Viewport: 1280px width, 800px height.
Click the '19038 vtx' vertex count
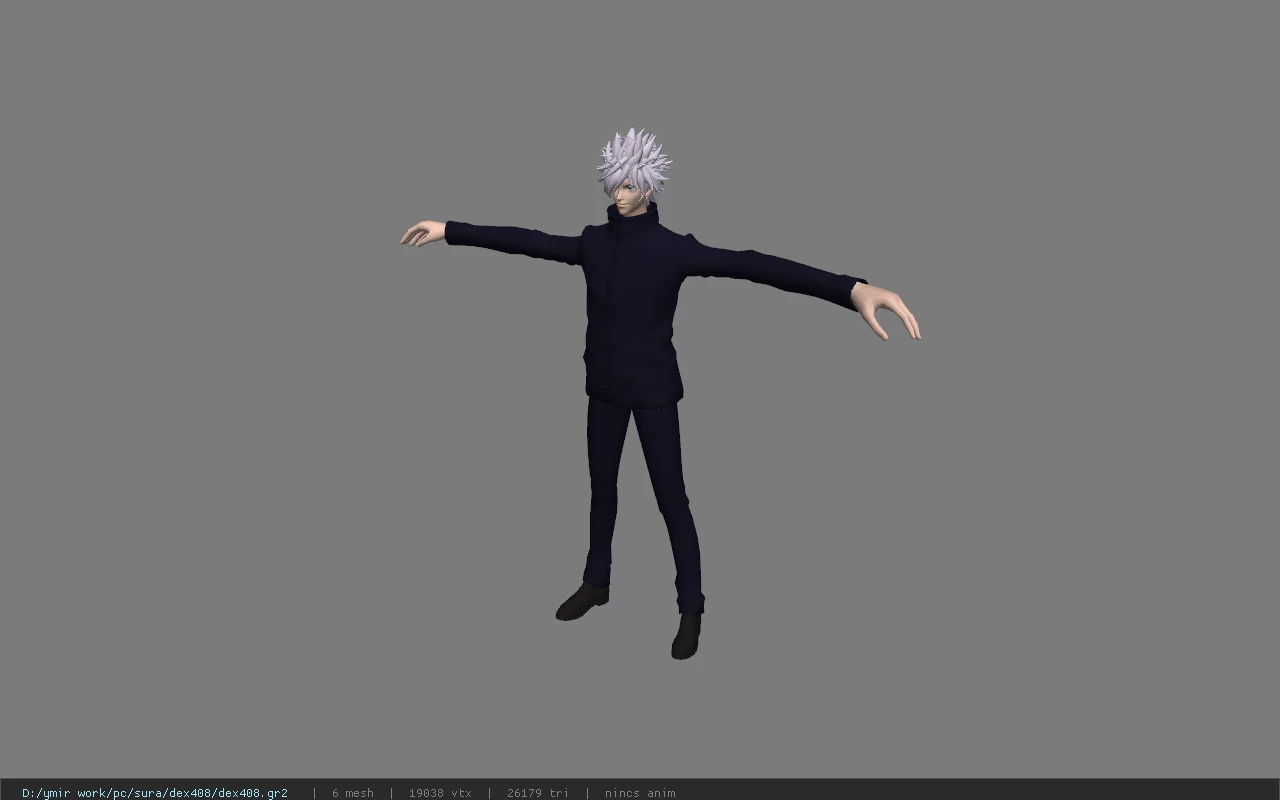click(x=440, y=793)
